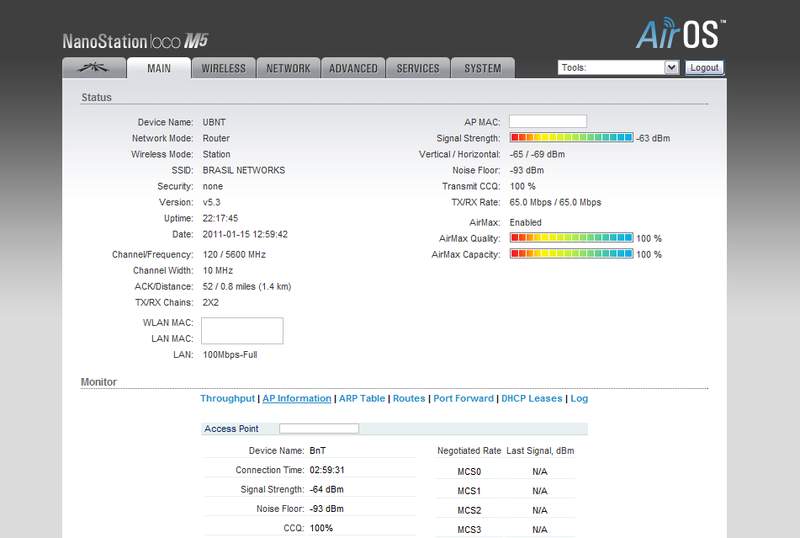Image resolution: width=800 pixels, height=538 pixels.
Task: Click TX/RX Rate 65.0 Mbps / 65.0 Mbps
Action: [x=555, y=202]
